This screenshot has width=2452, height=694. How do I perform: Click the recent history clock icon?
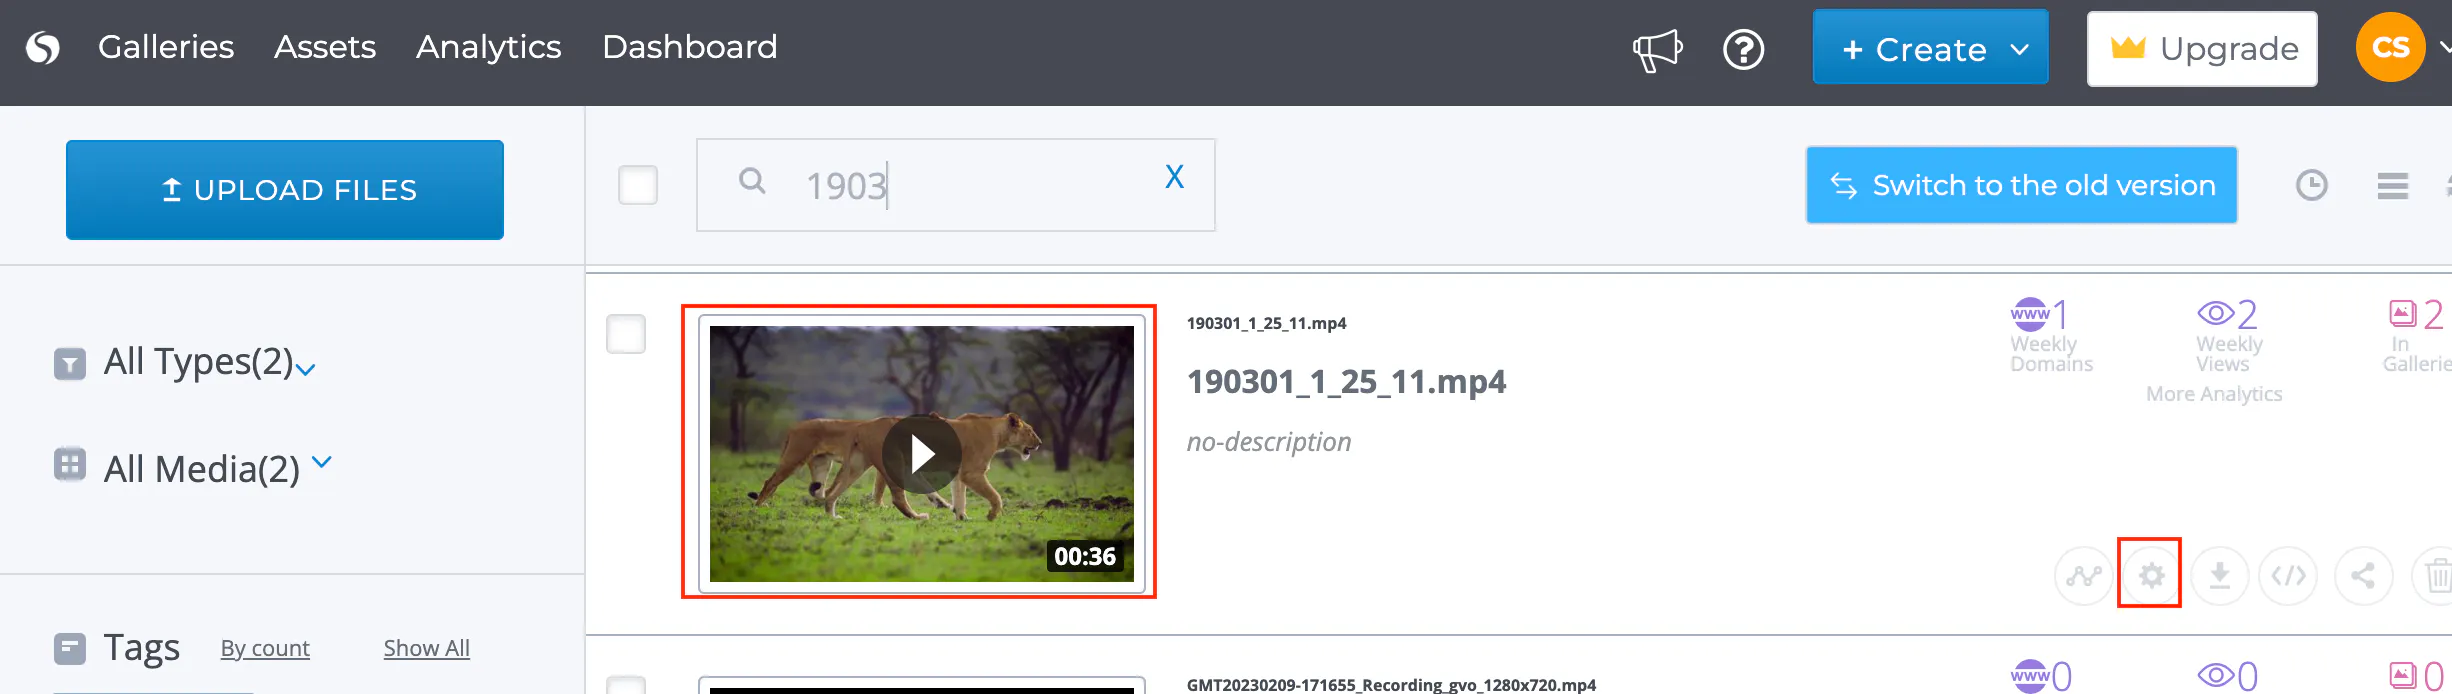[x=2311, y=185]
